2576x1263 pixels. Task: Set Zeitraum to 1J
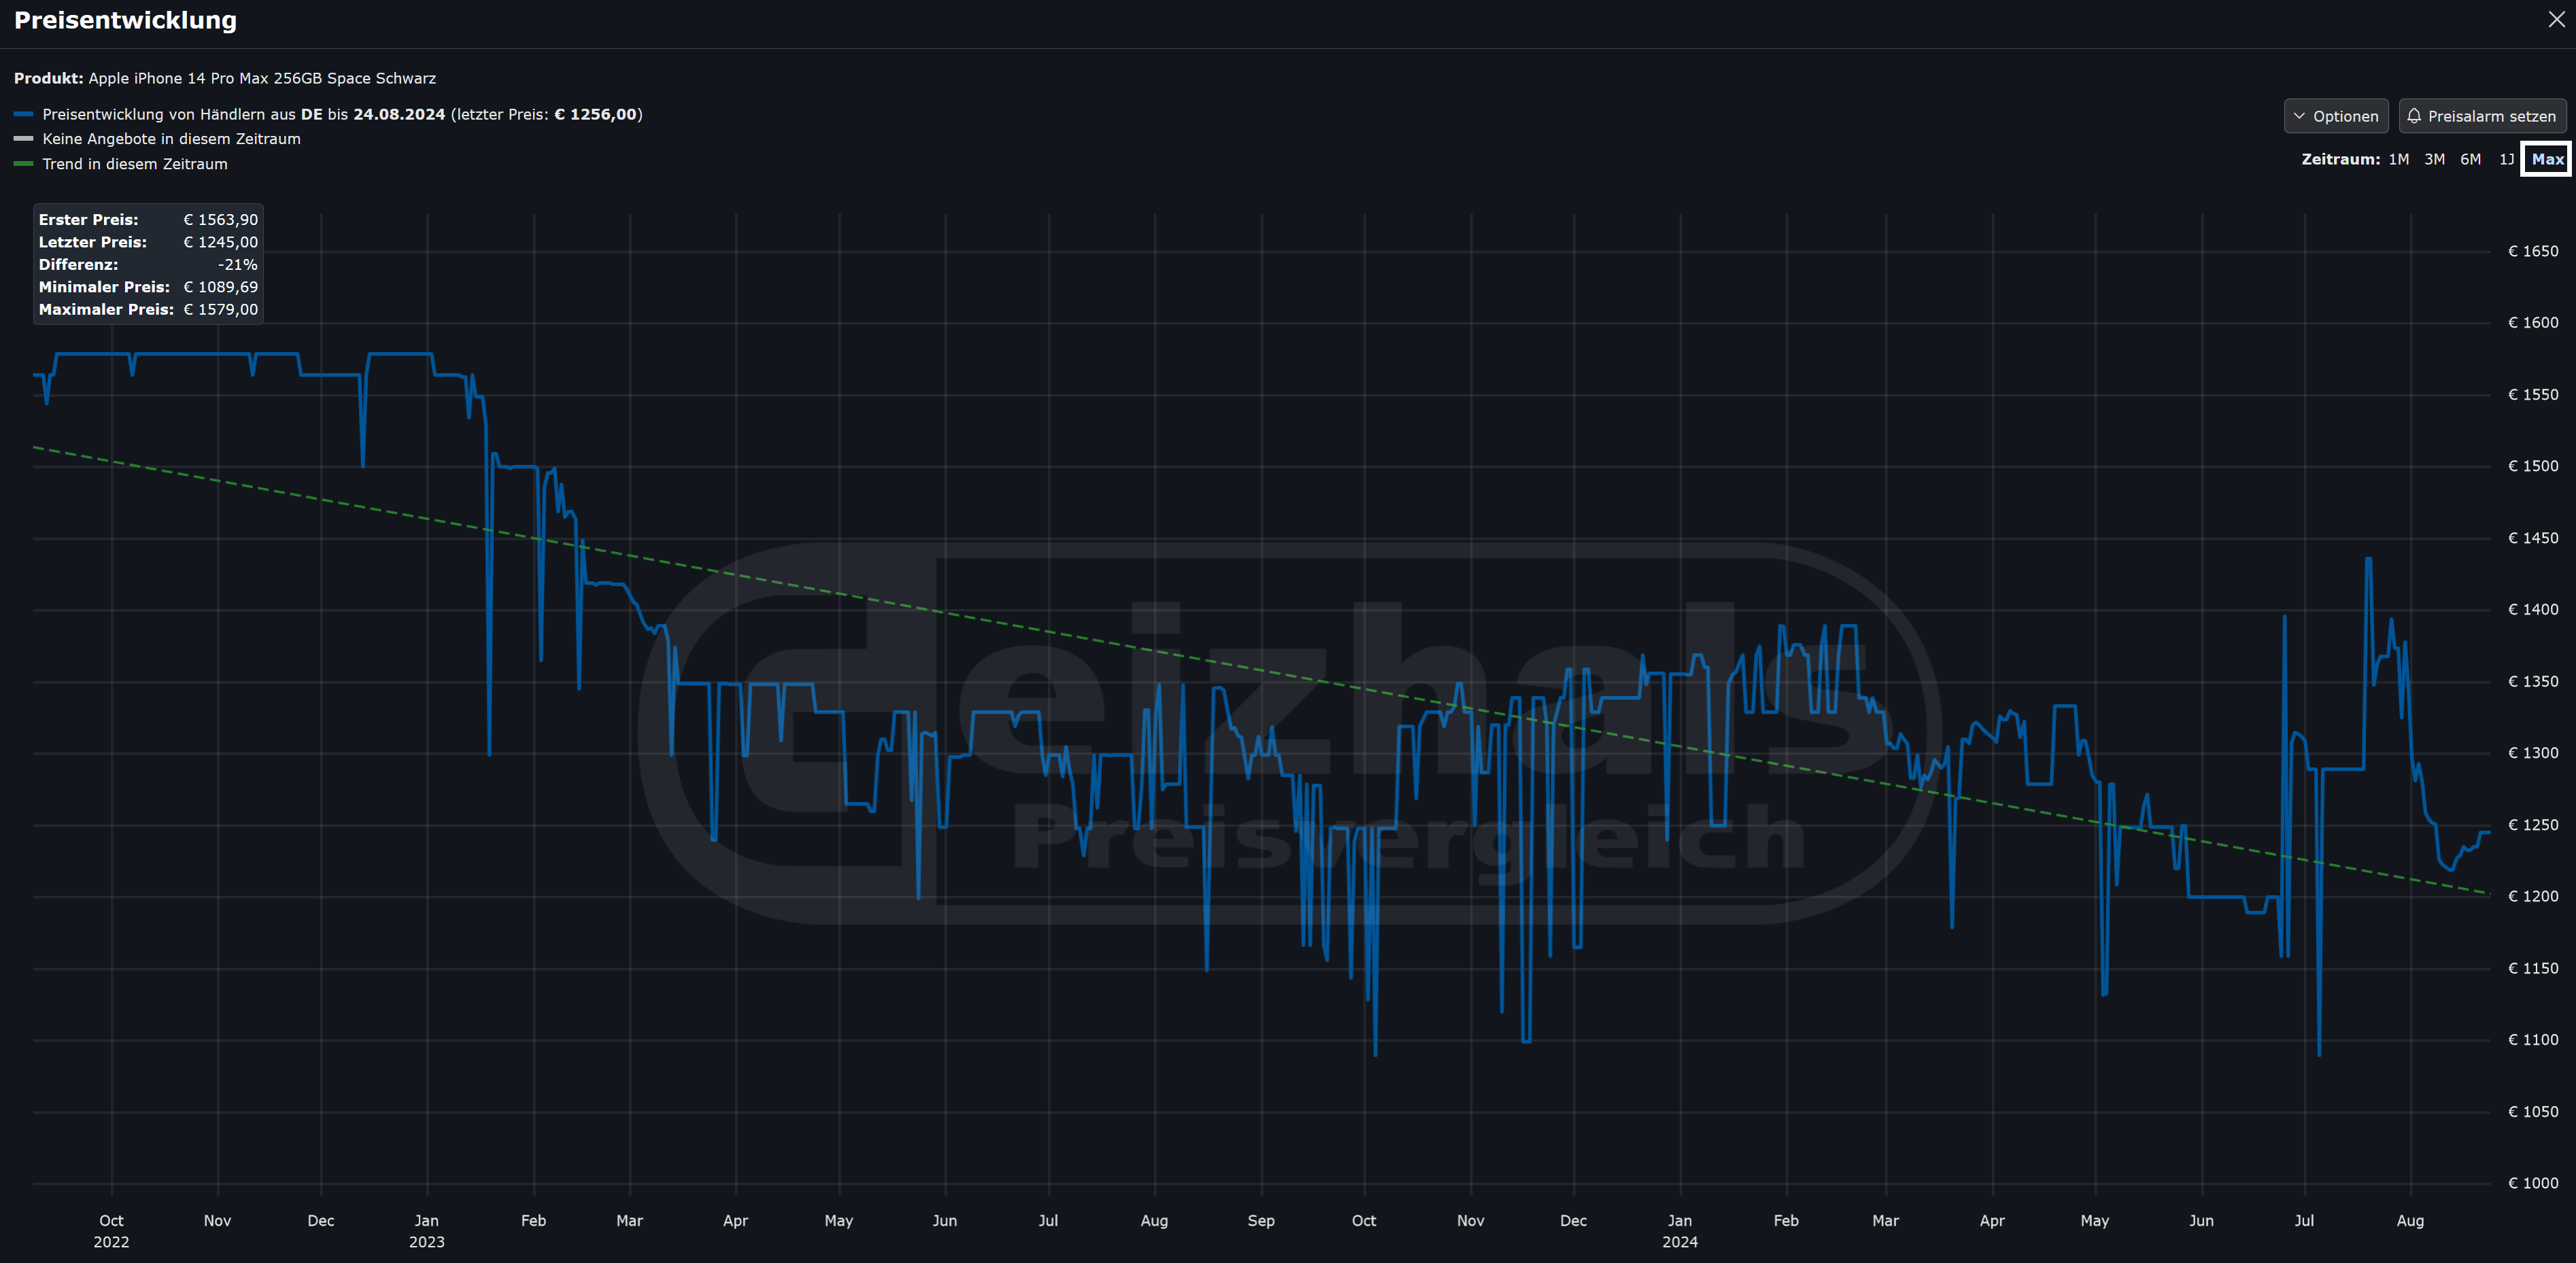click(x=2506, y=159)
